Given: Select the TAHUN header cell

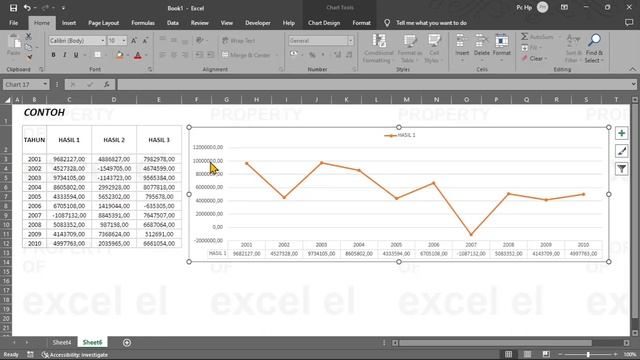Looking at the screenshot, I should click(34, 140).
